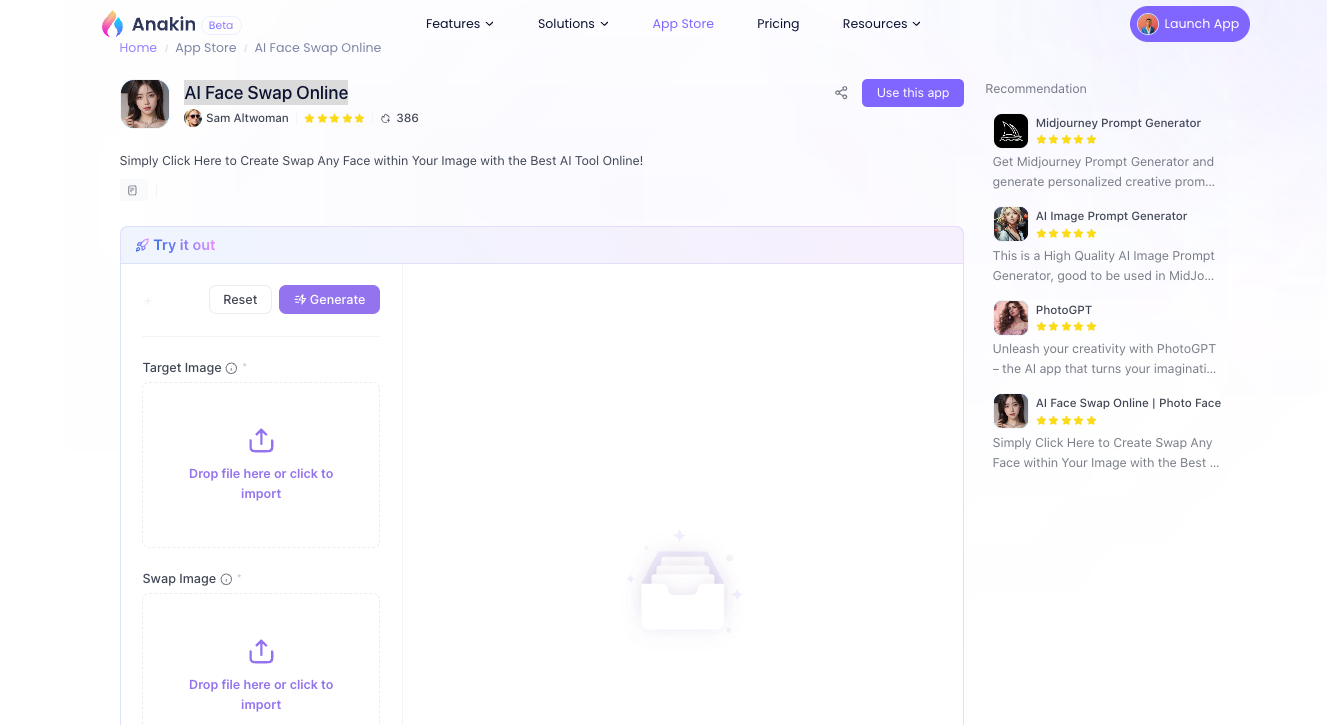Viewport: 1327px width, 725px height.
Task: Click Sam Altwoman's avatar
Action: [x=193, y=118]
